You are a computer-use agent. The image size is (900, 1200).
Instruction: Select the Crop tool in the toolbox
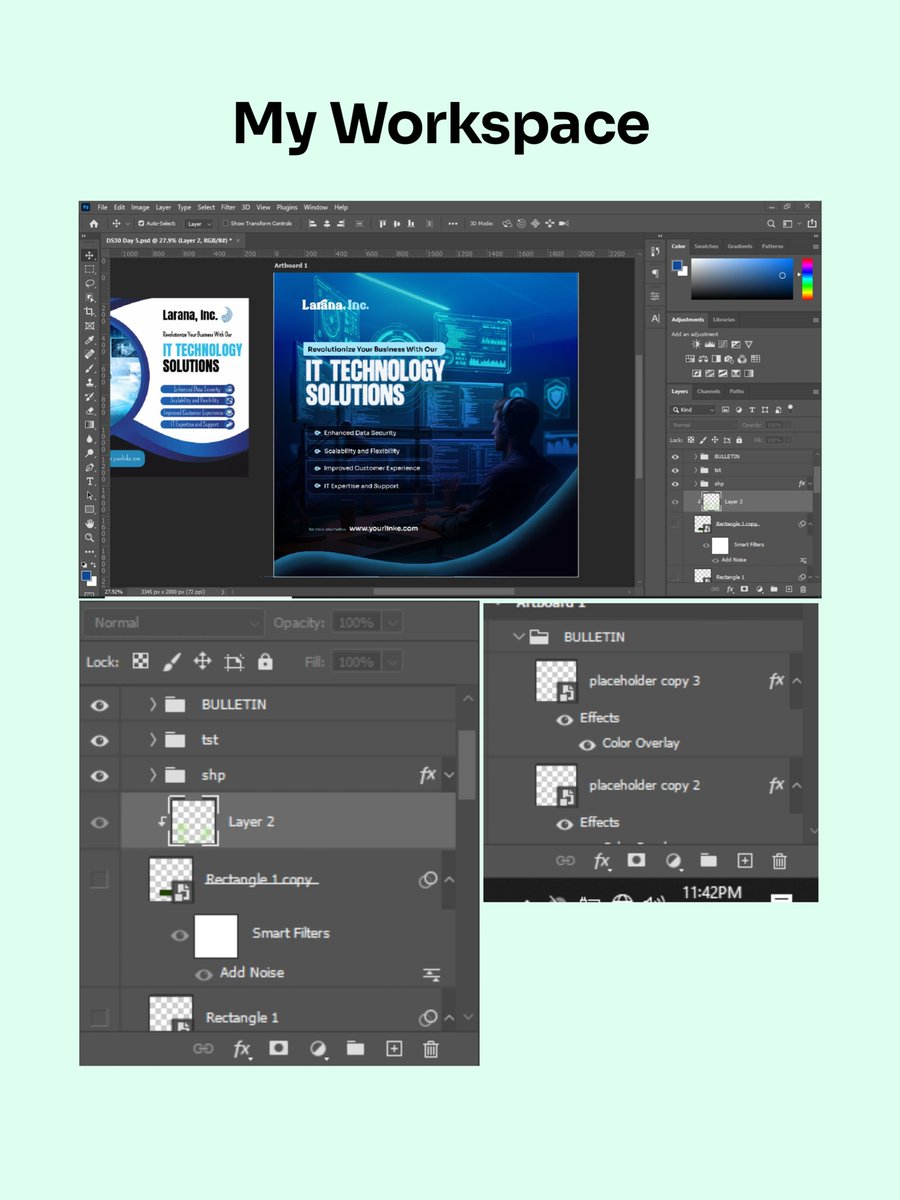click(x=89, y=312)
